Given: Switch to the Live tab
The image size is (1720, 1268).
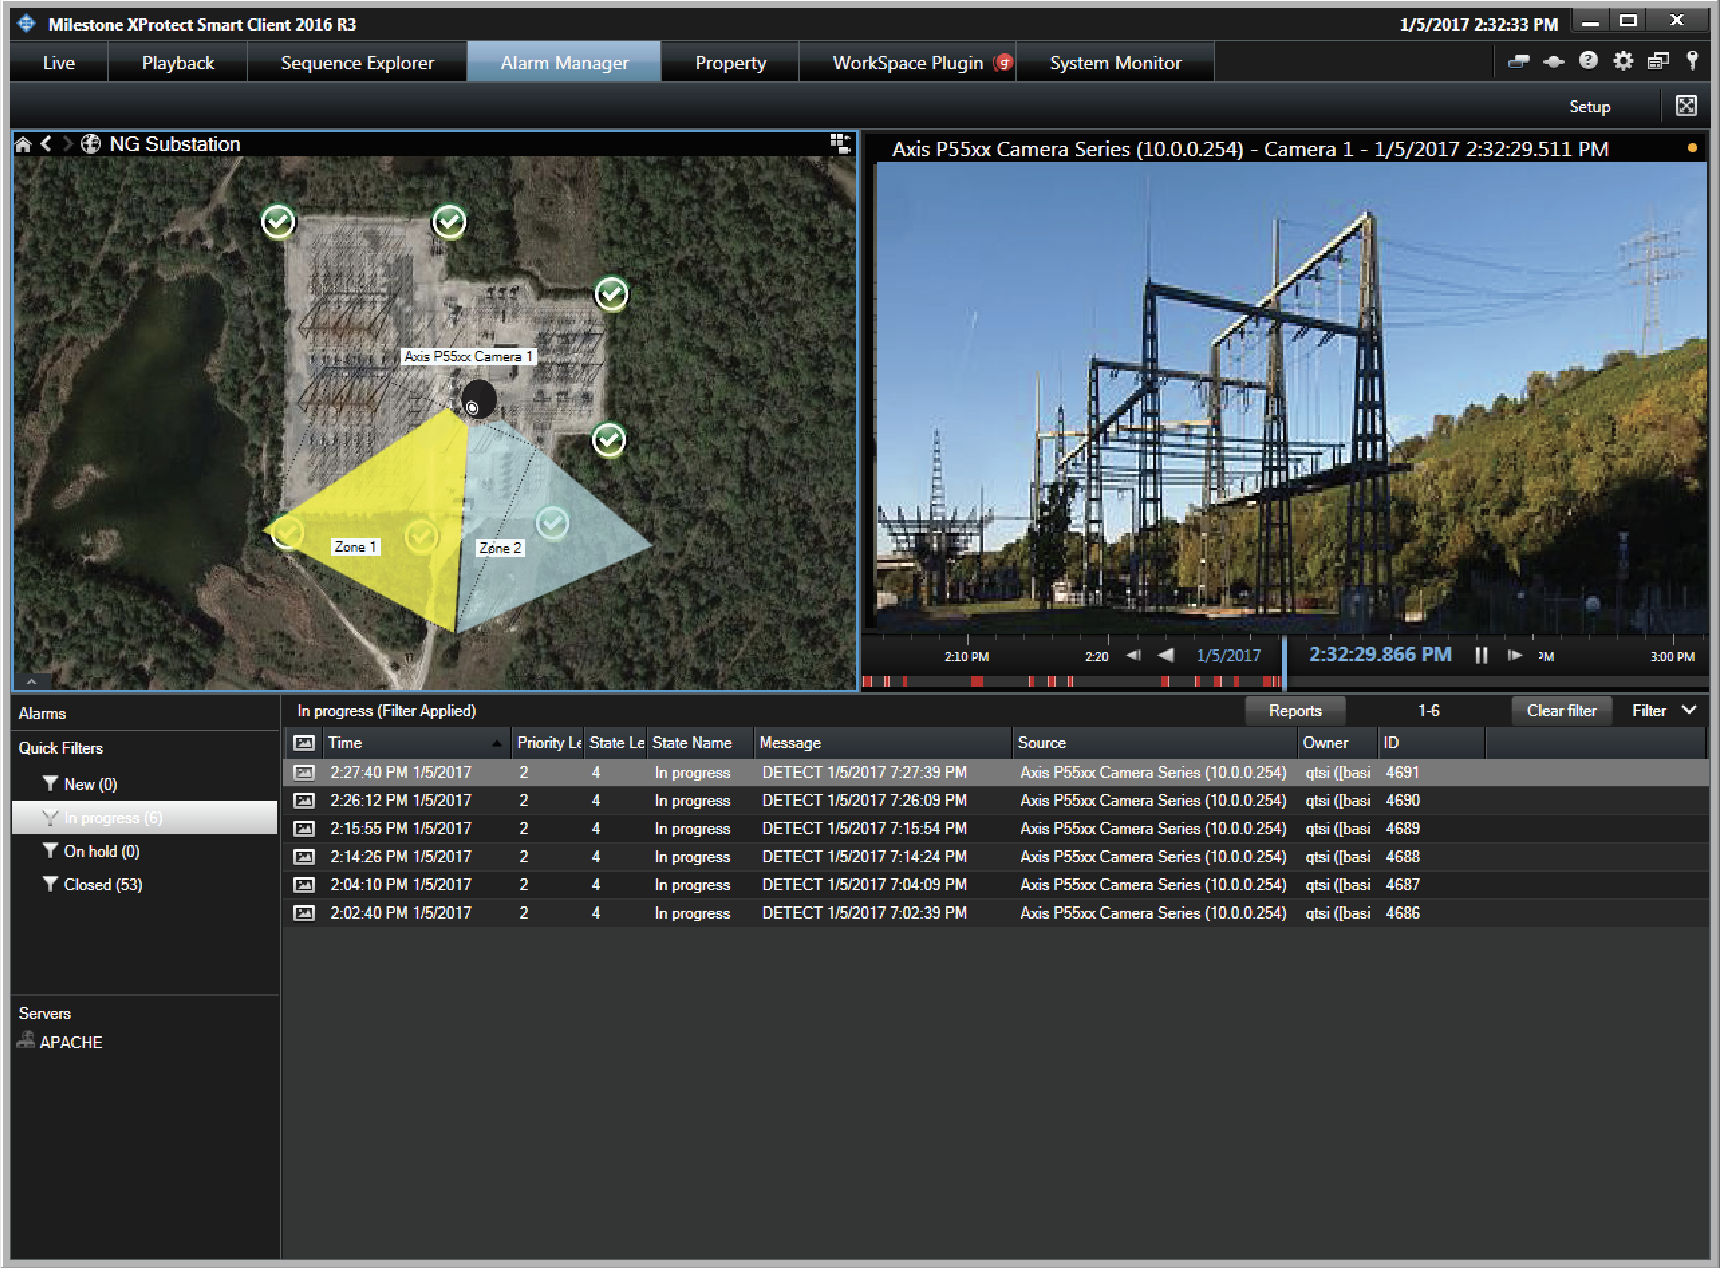Looking at the screenshot, I should pyautogui.click(x=59, y=62).
